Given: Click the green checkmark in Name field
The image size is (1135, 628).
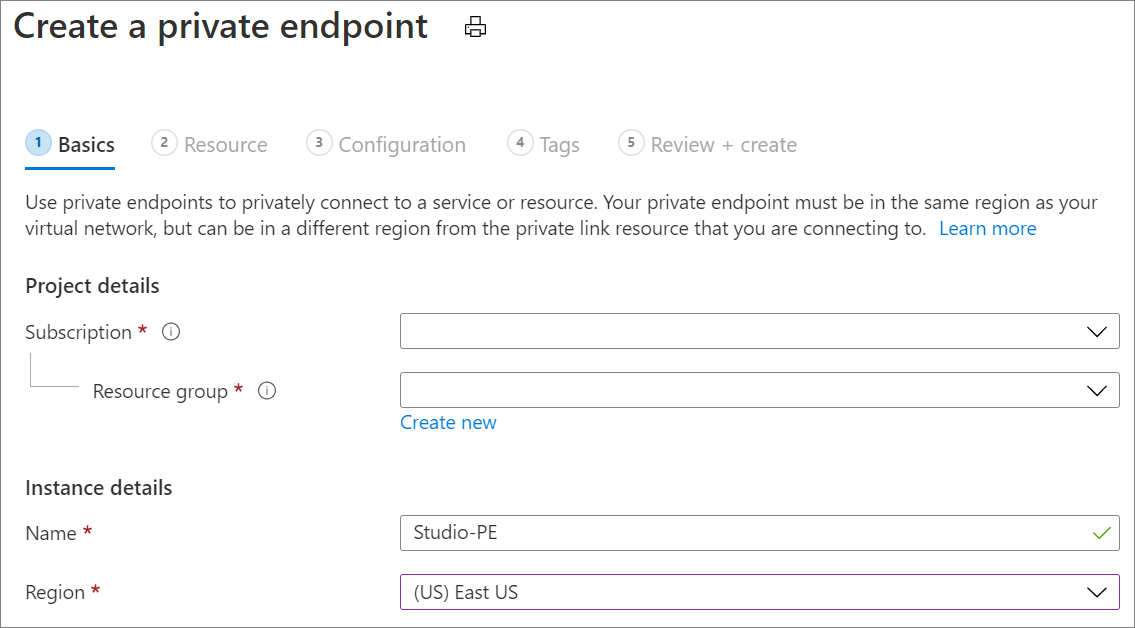Looking at the screenshot, I should point(1102,533).
